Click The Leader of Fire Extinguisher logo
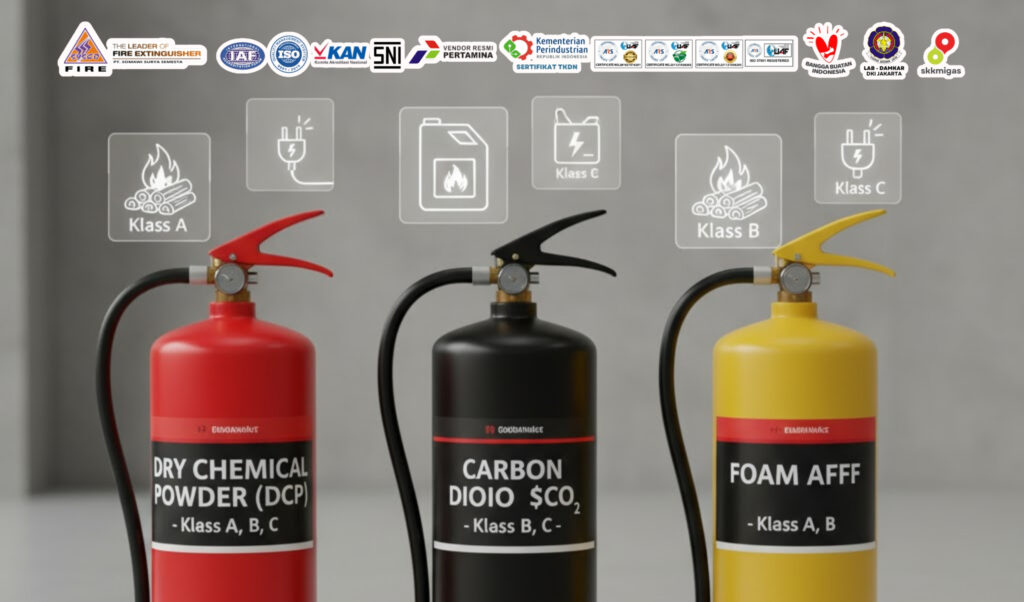1024x602 pixels. coord(132,51)
